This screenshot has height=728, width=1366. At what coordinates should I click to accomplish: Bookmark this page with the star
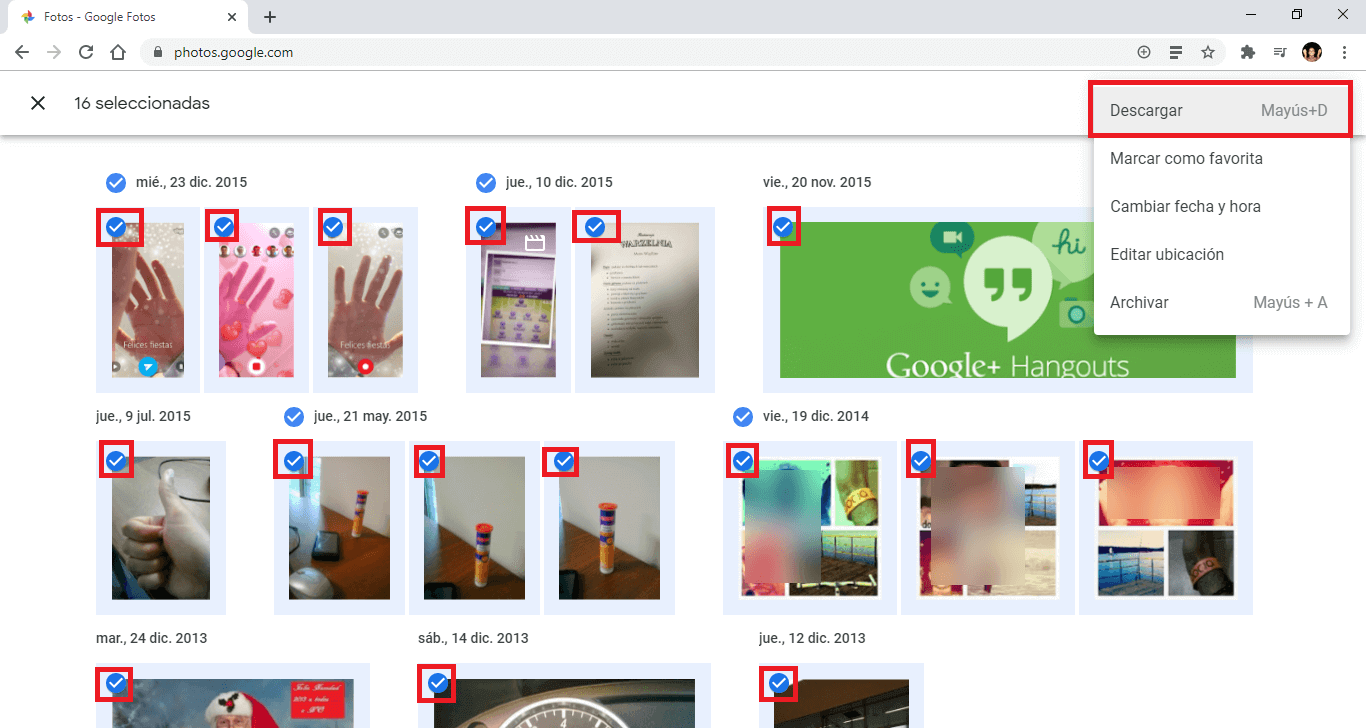pyautogui.click(x=1208, y=52)
